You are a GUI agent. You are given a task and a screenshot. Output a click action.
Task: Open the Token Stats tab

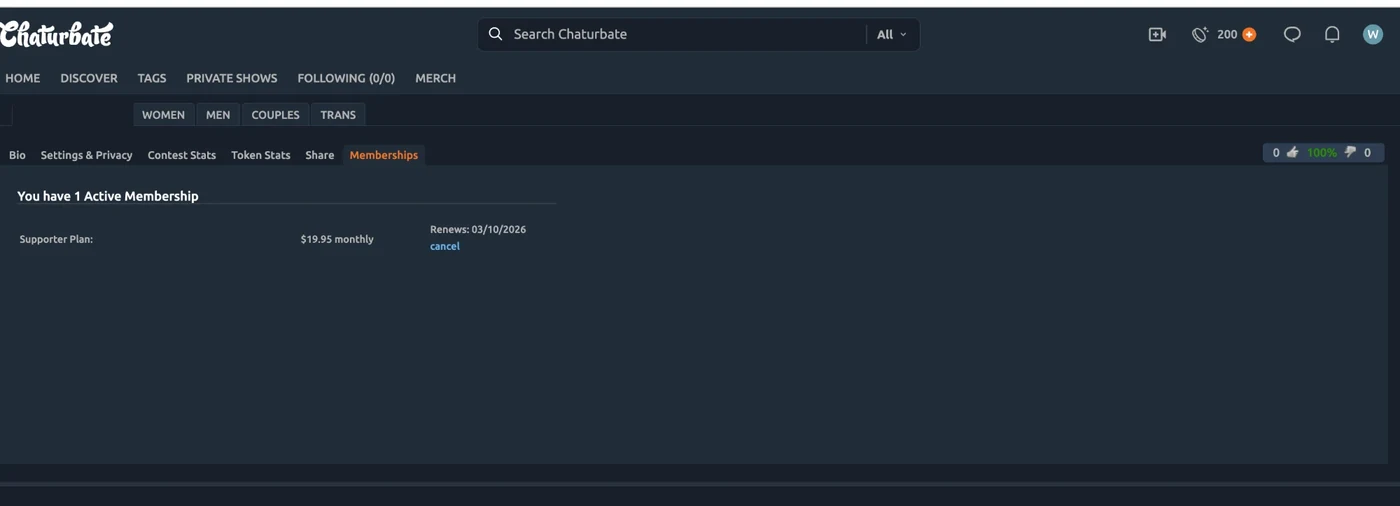(261, 155)
